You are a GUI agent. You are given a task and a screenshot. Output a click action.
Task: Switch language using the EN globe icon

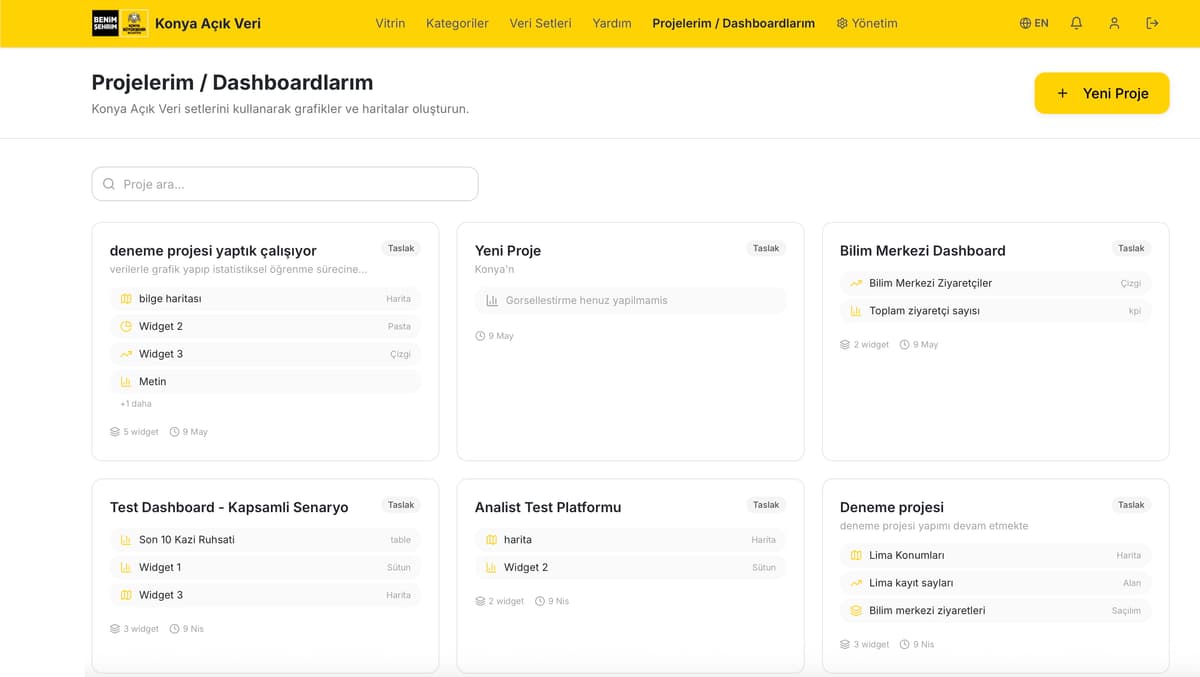tap(1034, 23)
